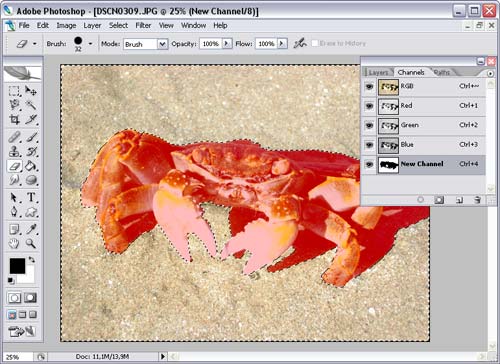Choose the Brush tool in toolbox

[31, 137]
